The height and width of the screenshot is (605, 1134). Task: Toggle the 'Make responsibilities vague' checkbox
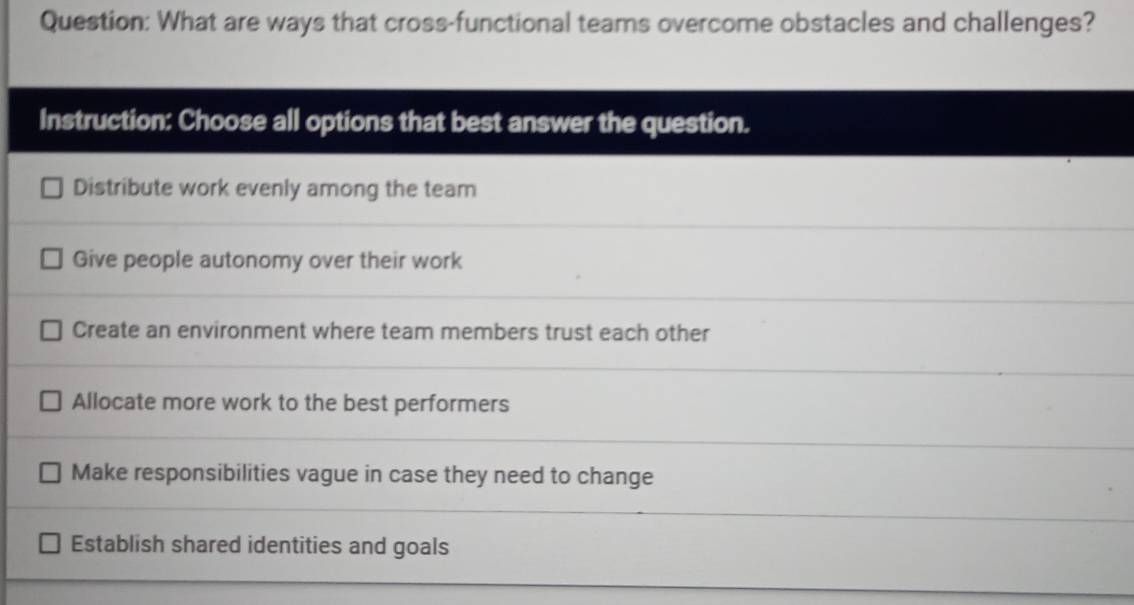(x=51, y=475)
